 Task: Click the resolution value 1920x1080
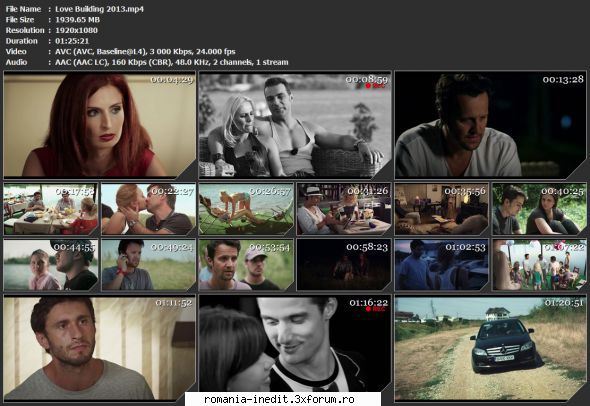(76, 30)
